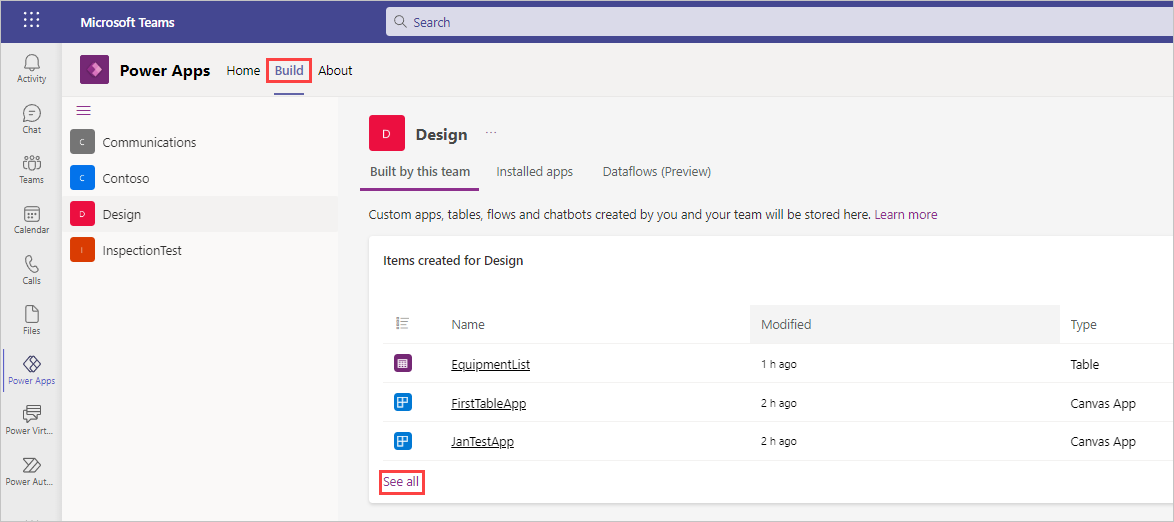Click the '1 h ago' modified cell

coord(779,365)
